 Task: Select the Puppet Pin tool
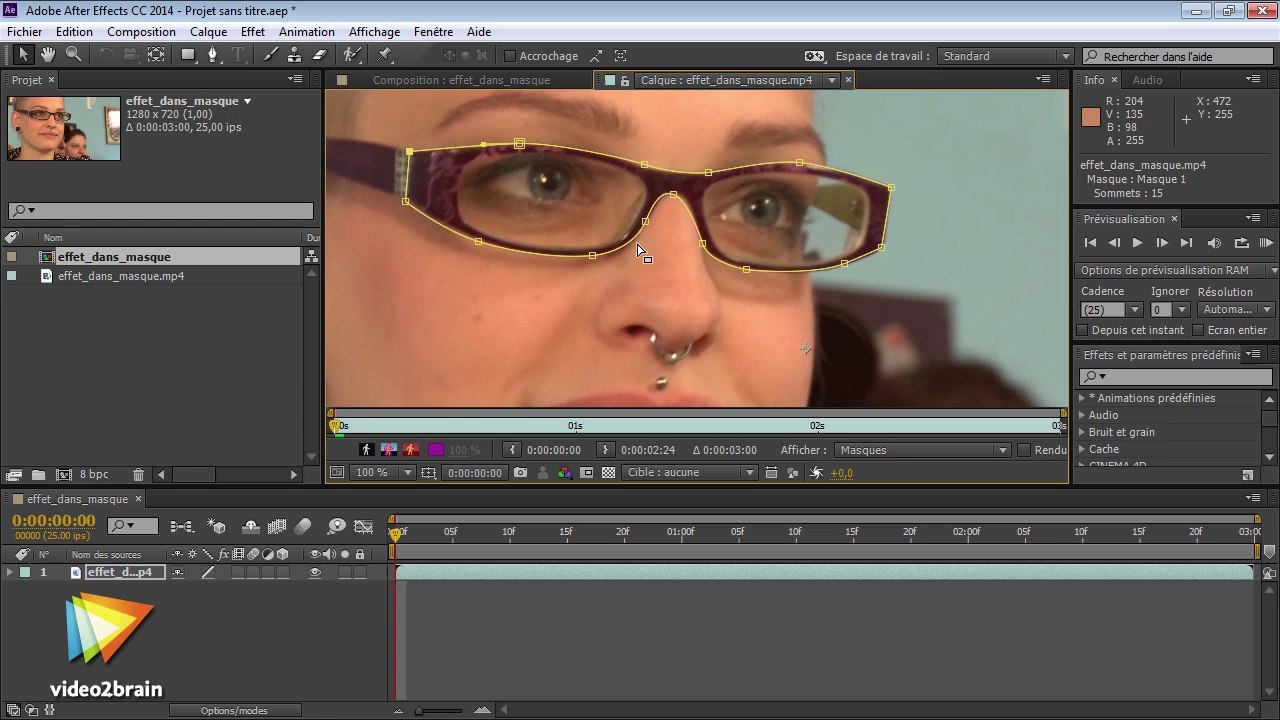click(384, 55)
